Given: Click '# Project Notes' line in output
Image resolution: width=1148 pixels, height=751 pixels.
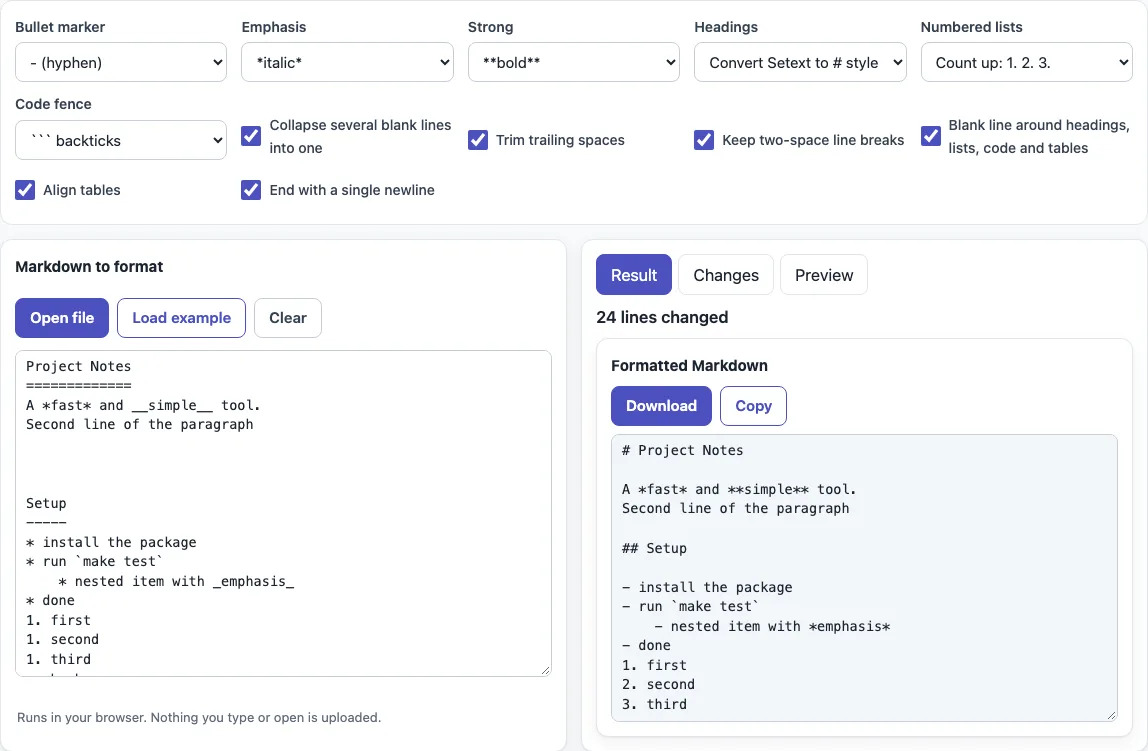Looking at the screenshot, I should [682, 450].
